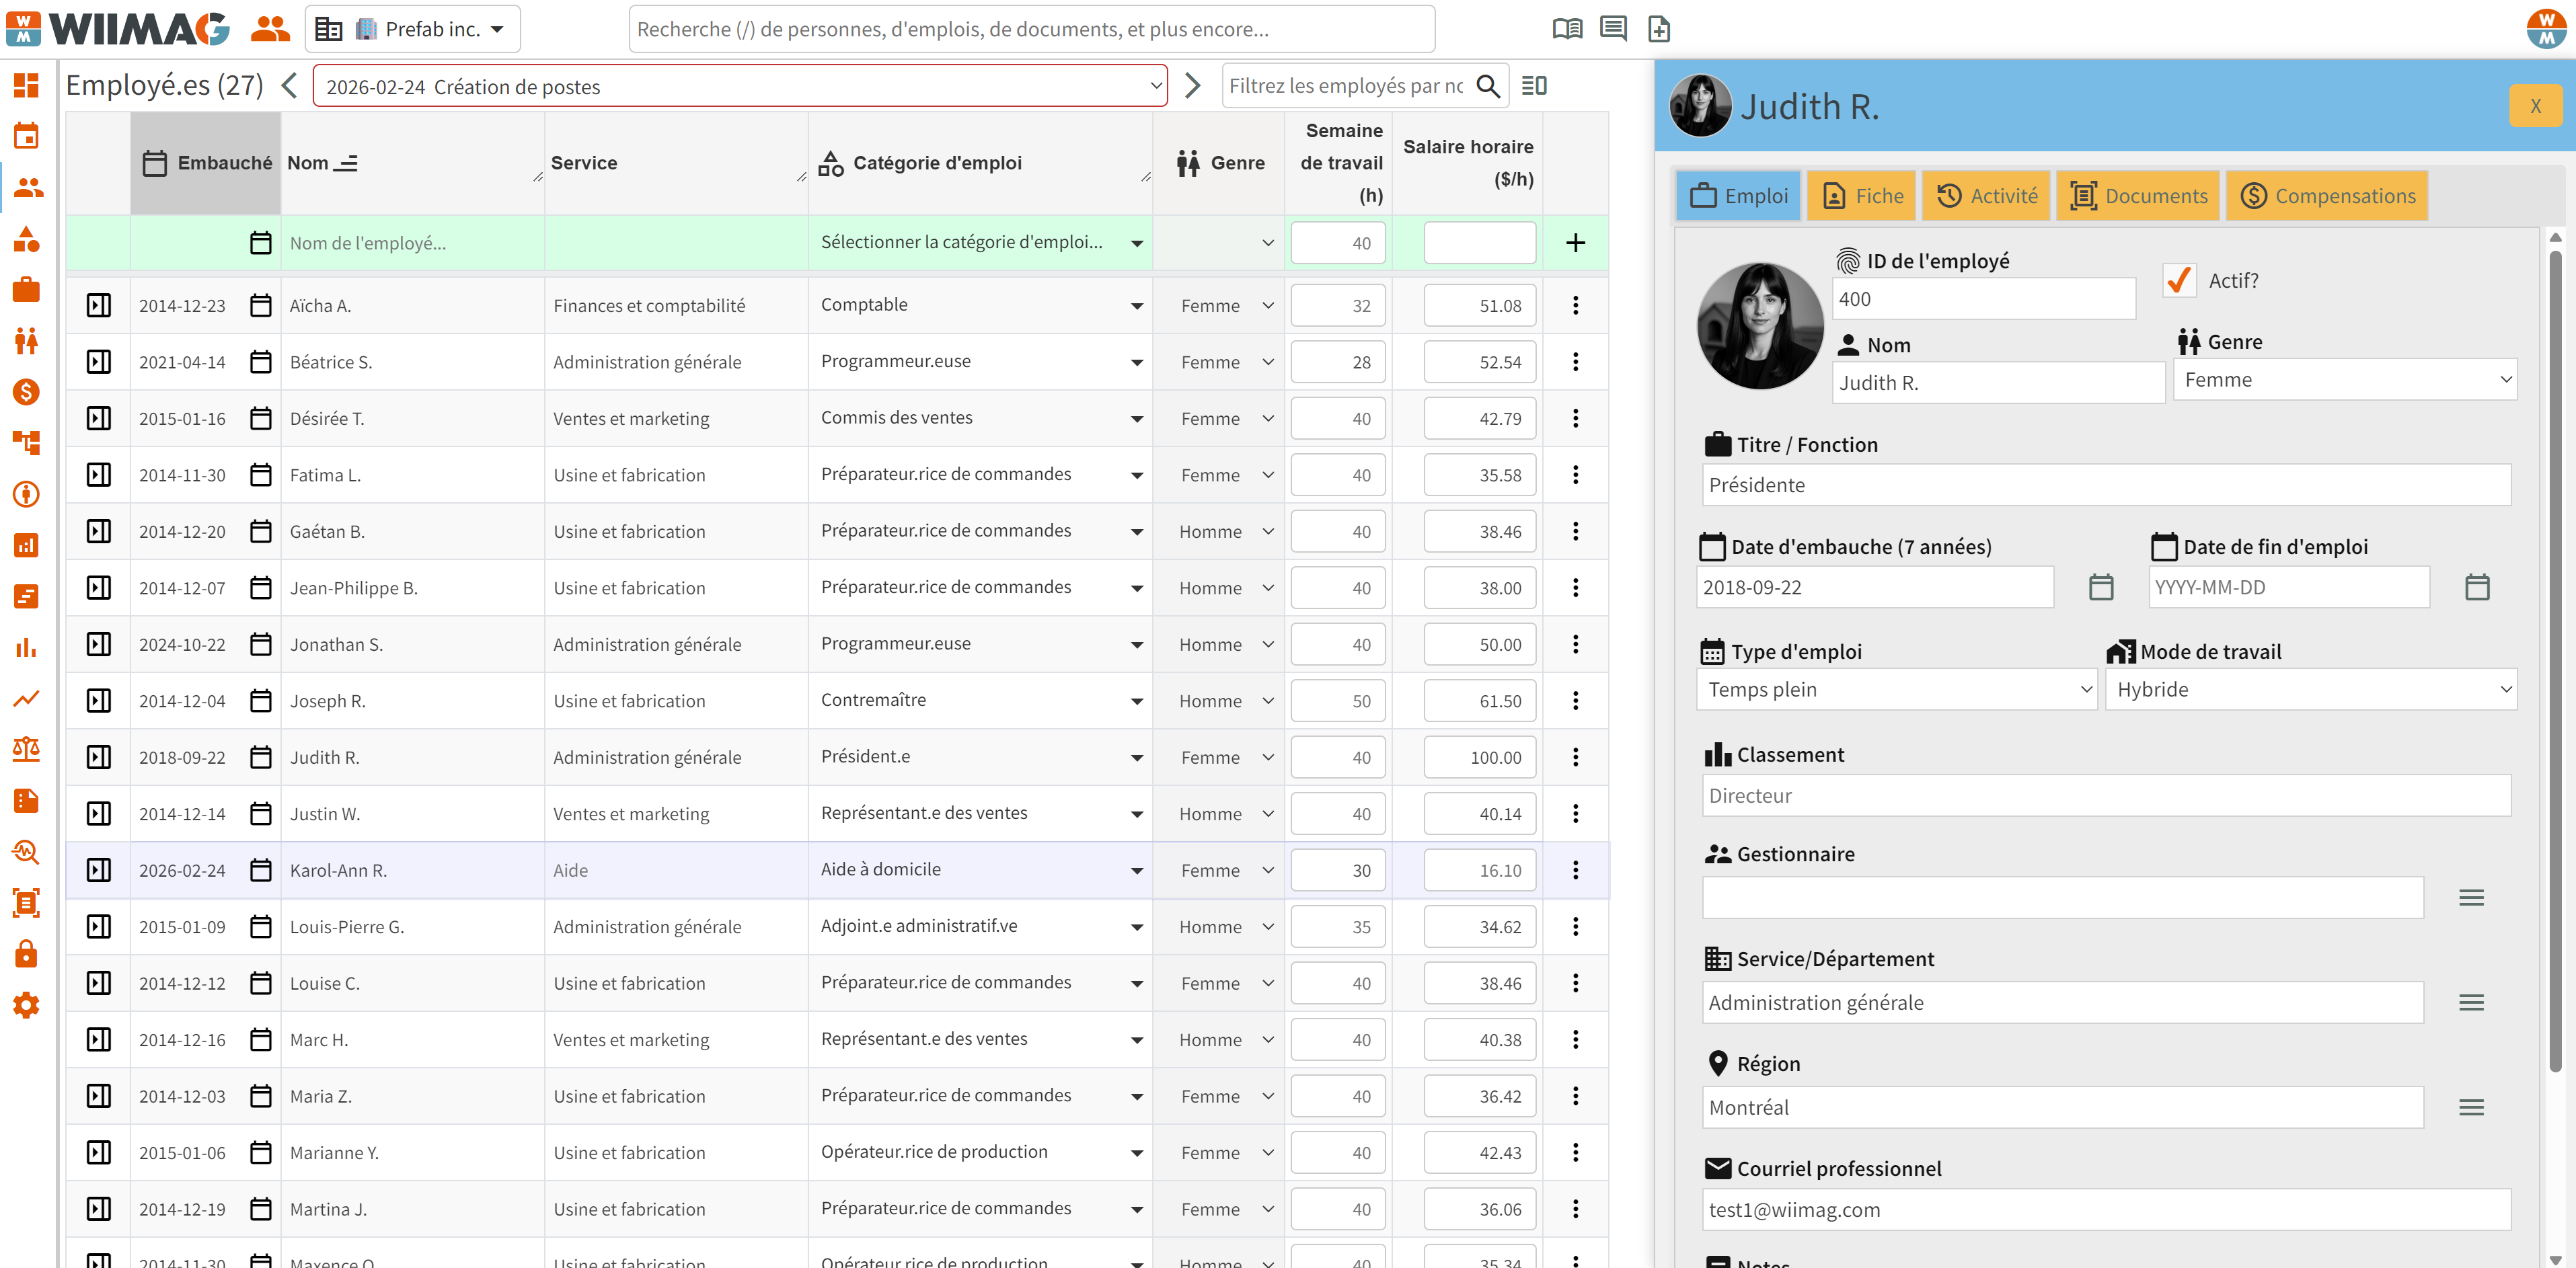Open the settings gear in left sidebar
This screenshot has height=1268, width=2576.
click(26, 1005)
